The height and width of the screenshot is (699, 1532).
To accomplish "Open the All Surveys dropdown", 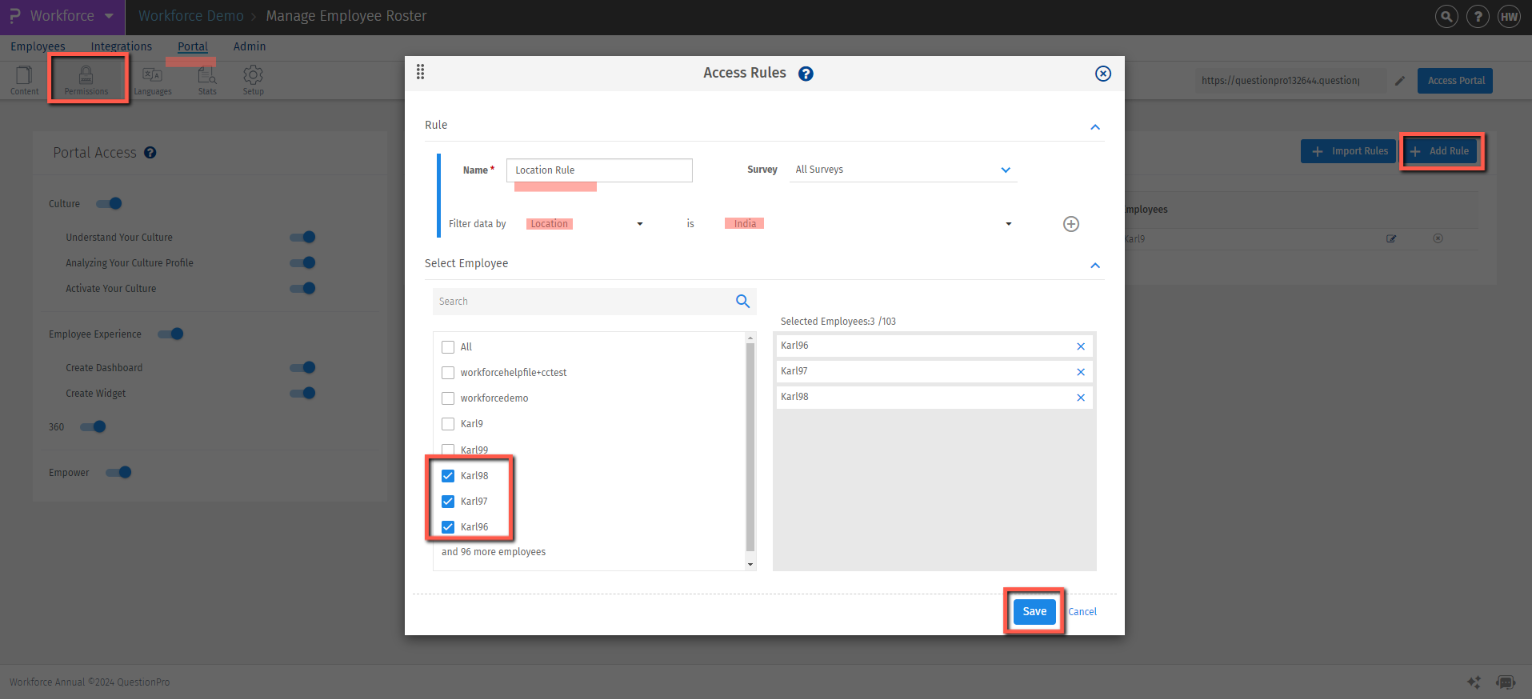I will [903, 170].
